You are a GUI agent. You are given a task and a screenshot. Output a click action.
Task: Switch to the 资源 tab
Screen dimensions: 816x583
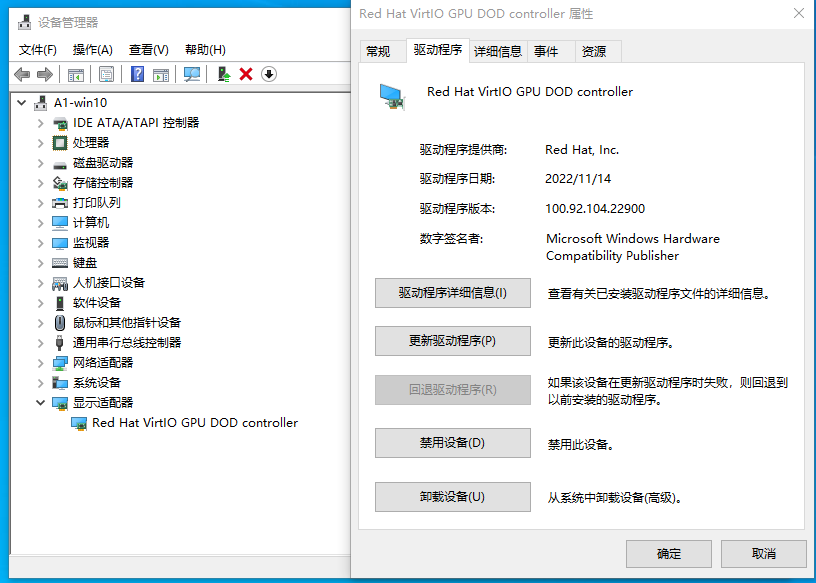(593, 51)
